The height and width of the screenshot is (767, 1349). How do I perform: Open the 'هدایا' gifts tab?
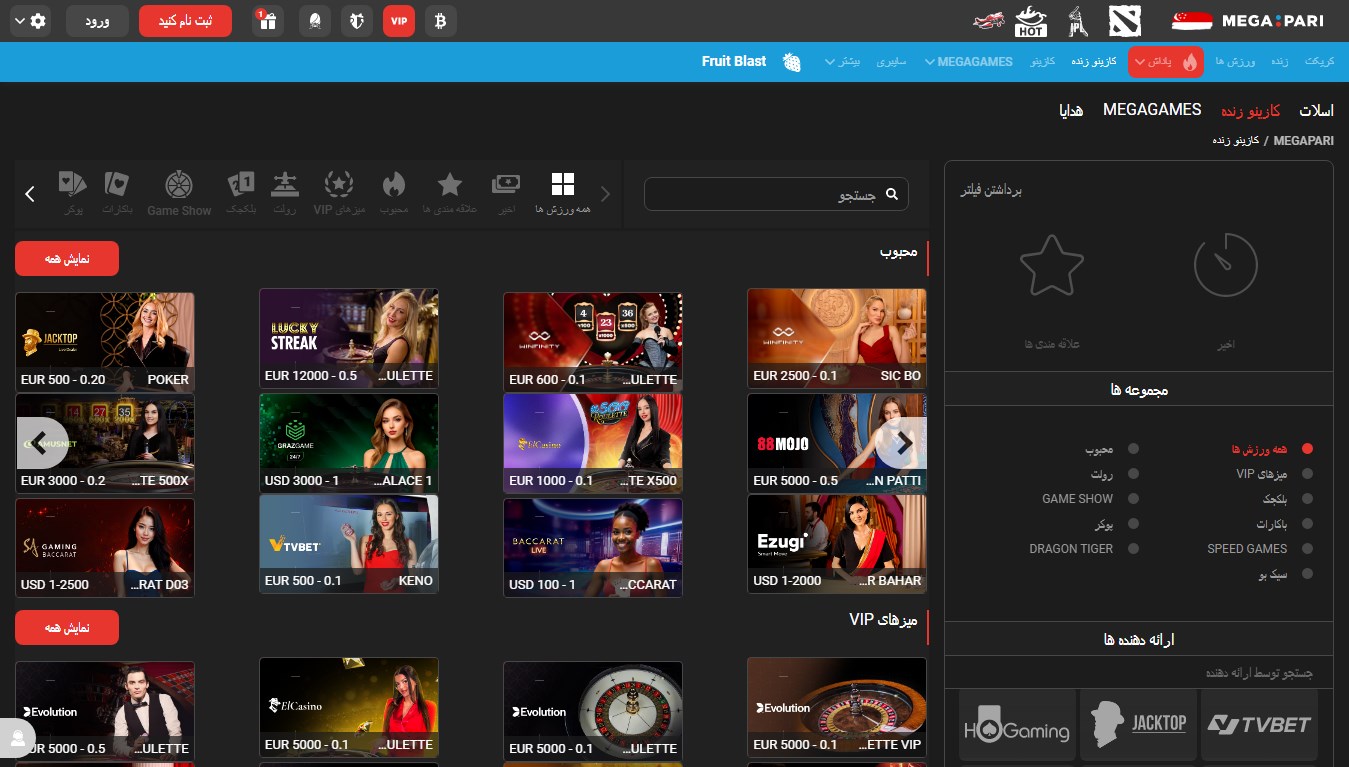[x=1070, y=110]
